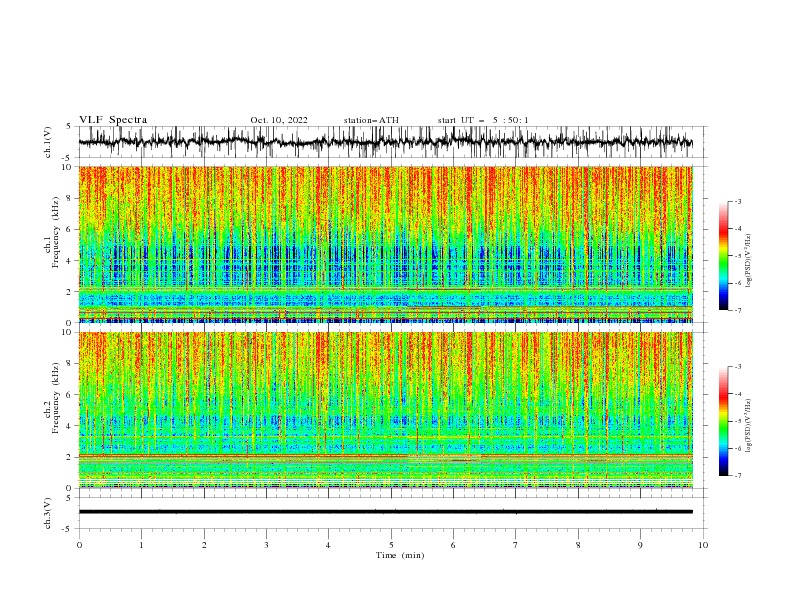Click the ch.3 flat voltage trace
This screenshot has height=612, width=792.
click(x=385, y=512)
